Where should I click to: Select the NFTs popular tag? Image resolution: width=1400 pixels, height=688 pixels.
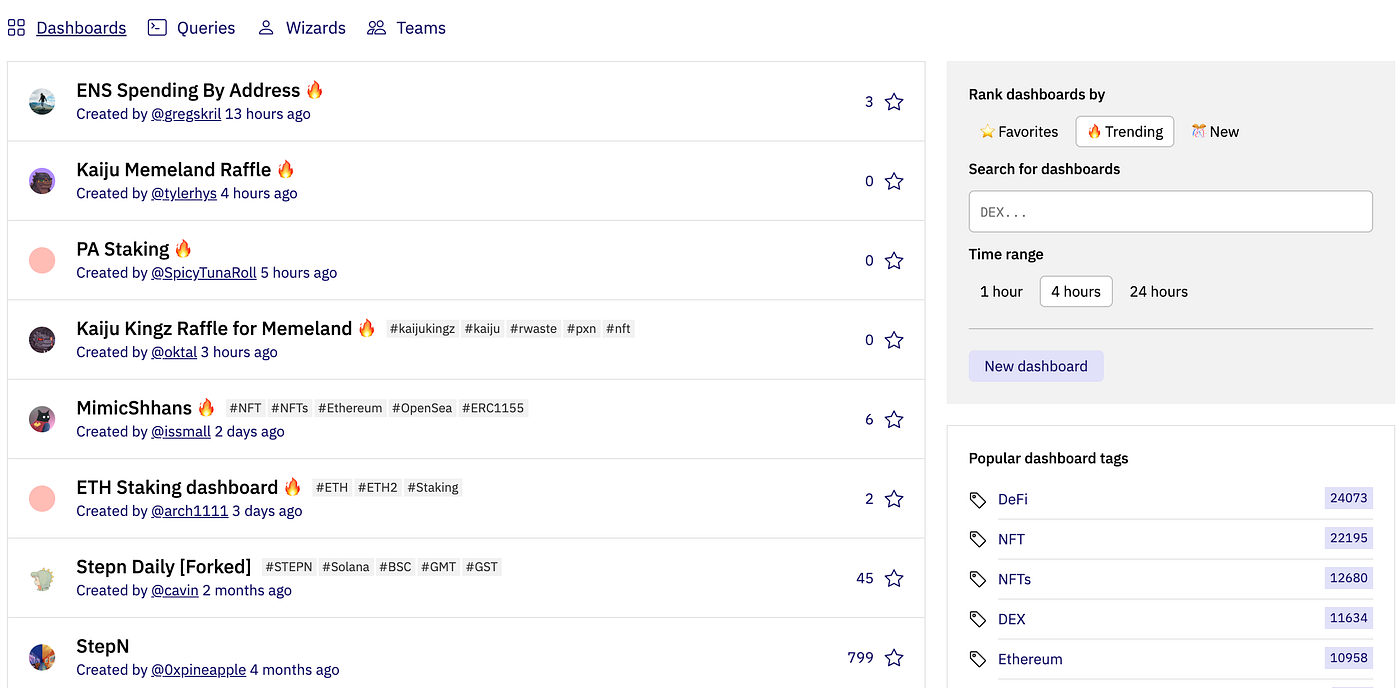coord(1015,579)
